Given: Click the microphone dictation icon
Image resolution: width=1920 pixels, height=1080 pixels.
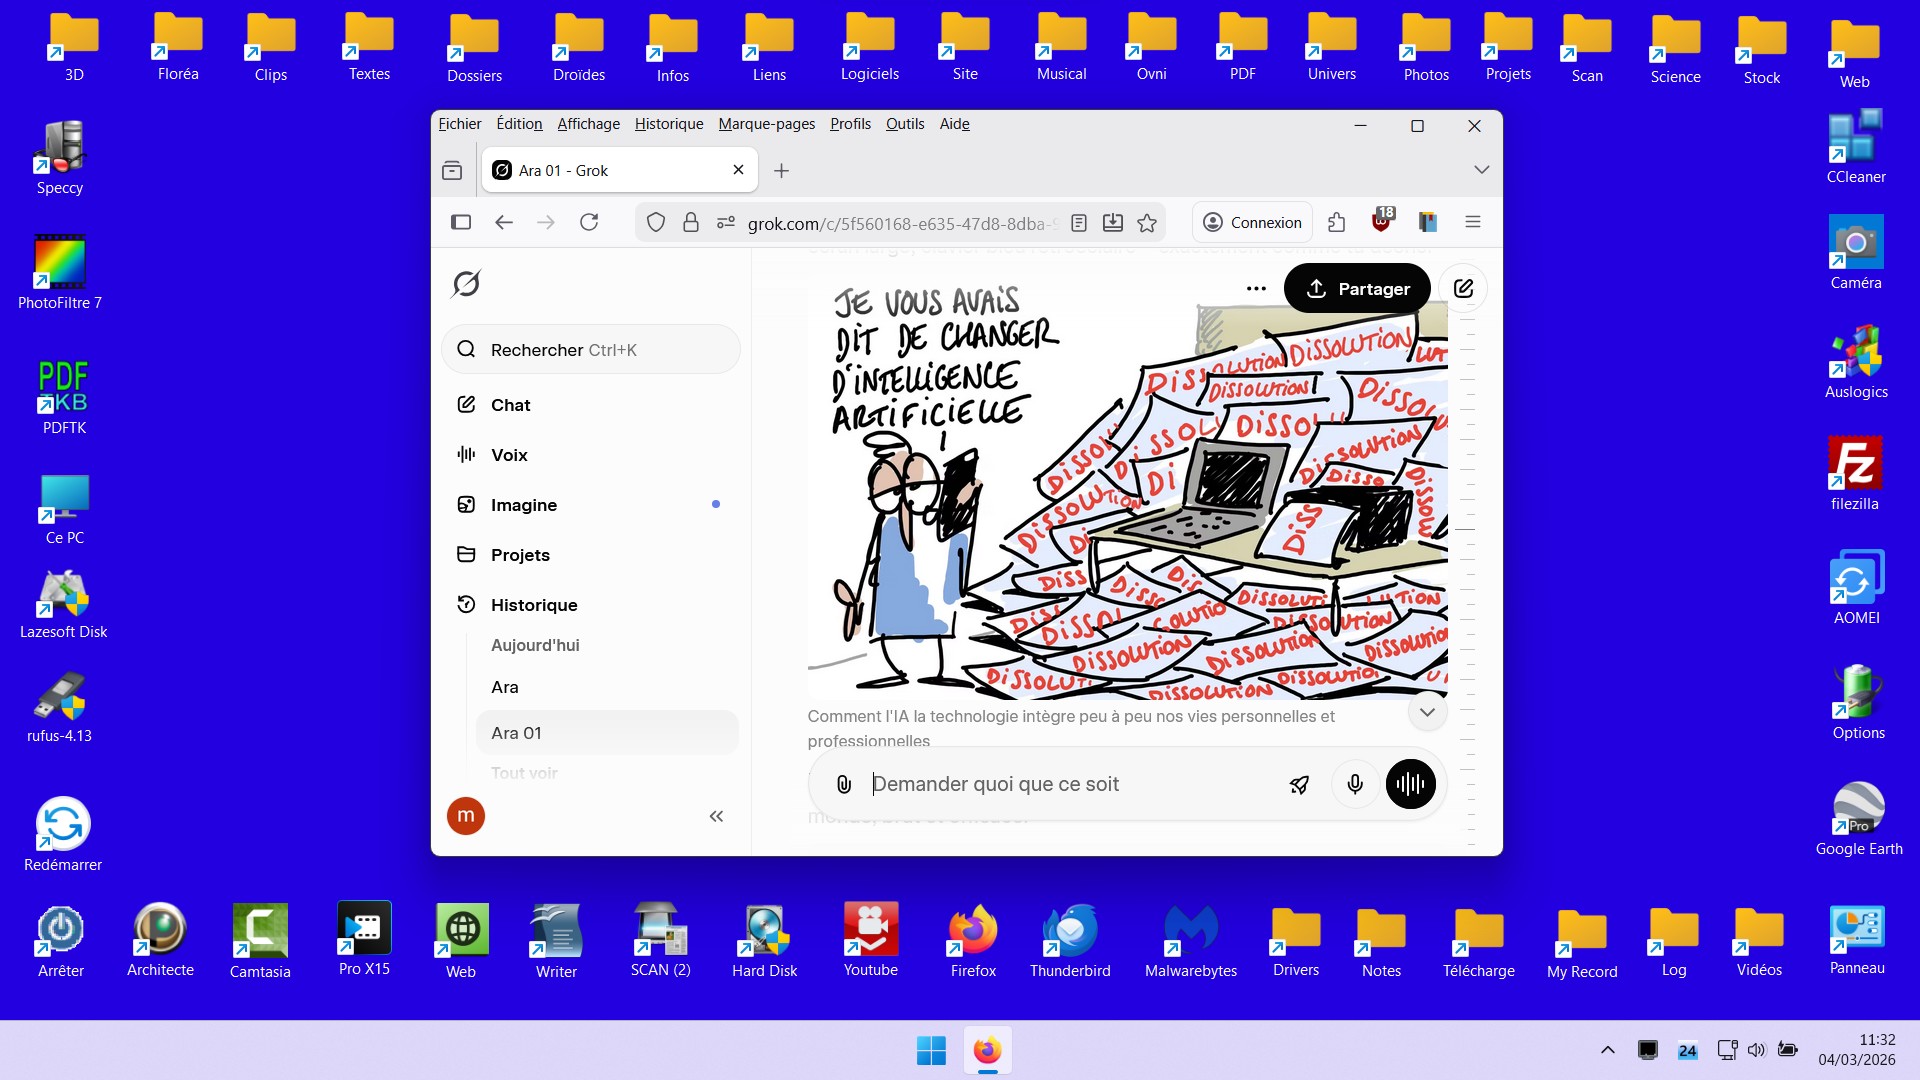Looking at the screenshot, I should [1355, 785].
